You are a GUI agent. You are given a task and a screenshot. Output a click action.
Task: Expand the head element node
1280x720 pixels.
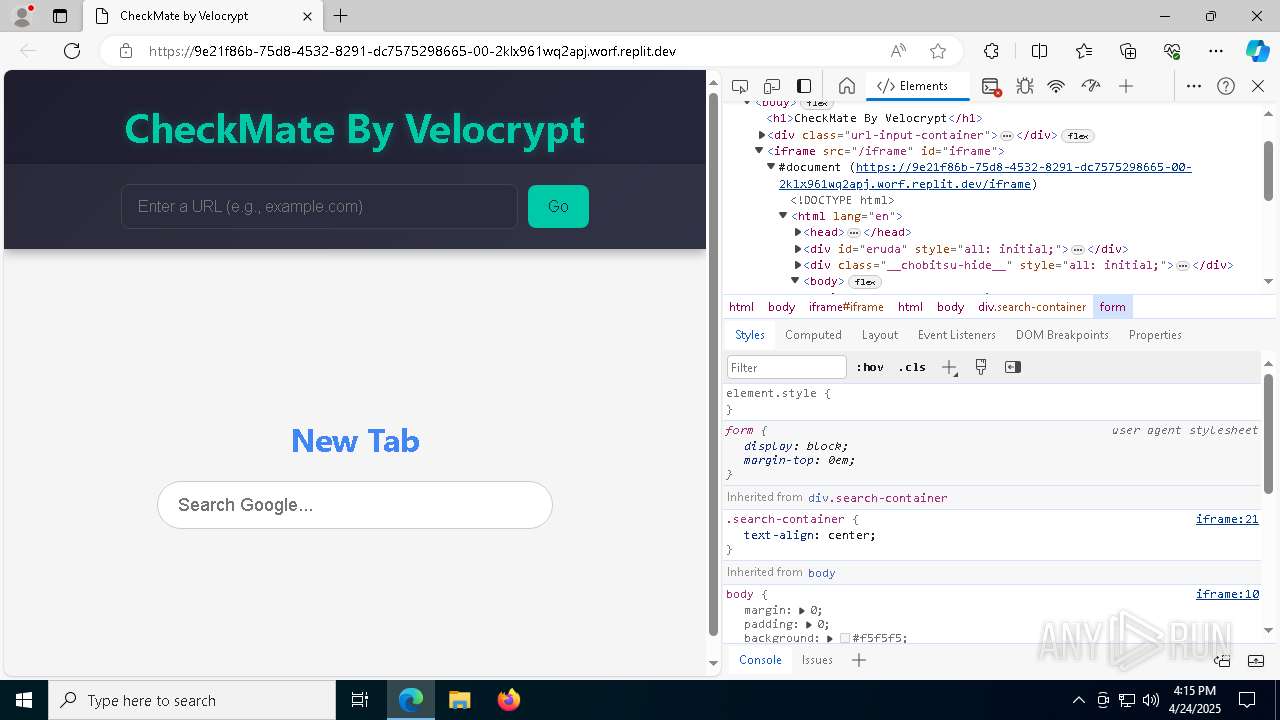coord(798,232)
